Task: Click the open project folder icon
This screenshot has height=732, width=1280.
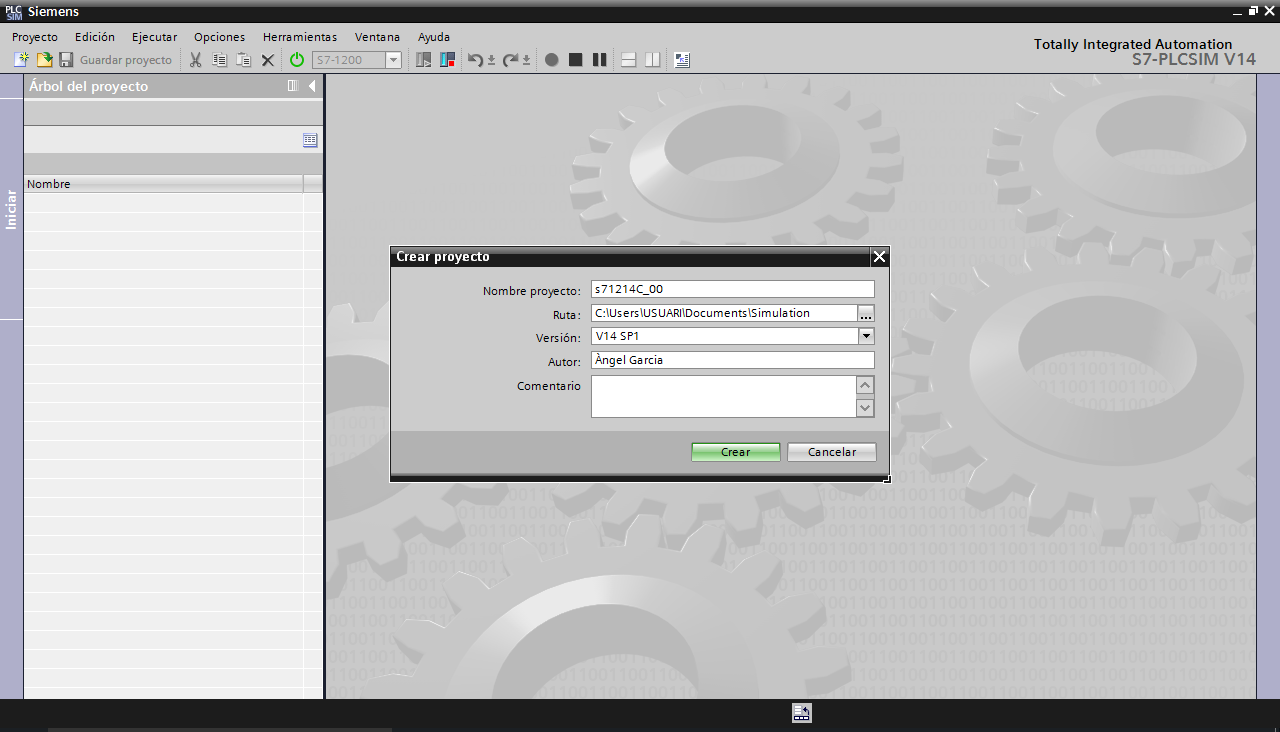Action: click(x=44, y=60)
